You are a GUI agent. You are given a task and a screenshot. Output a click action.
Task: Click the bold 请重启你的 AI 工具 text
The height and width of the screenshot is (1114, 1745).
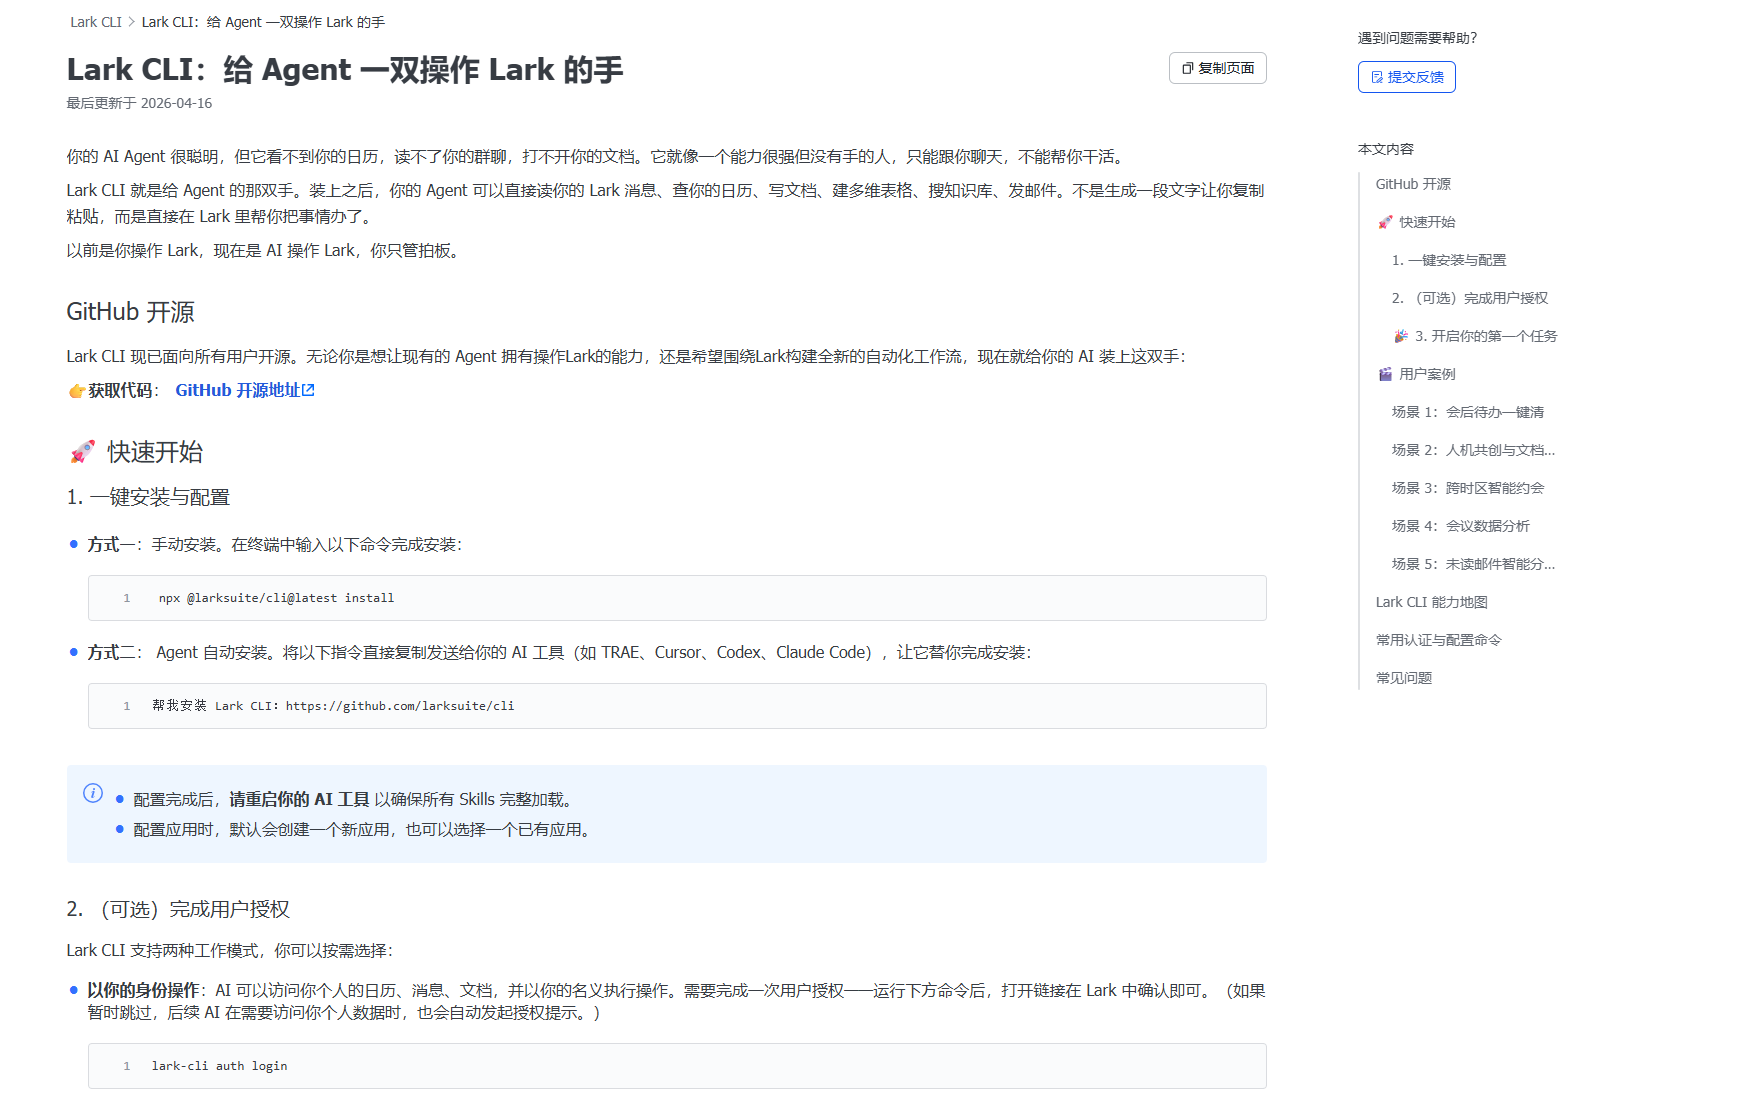coord(299,800)
